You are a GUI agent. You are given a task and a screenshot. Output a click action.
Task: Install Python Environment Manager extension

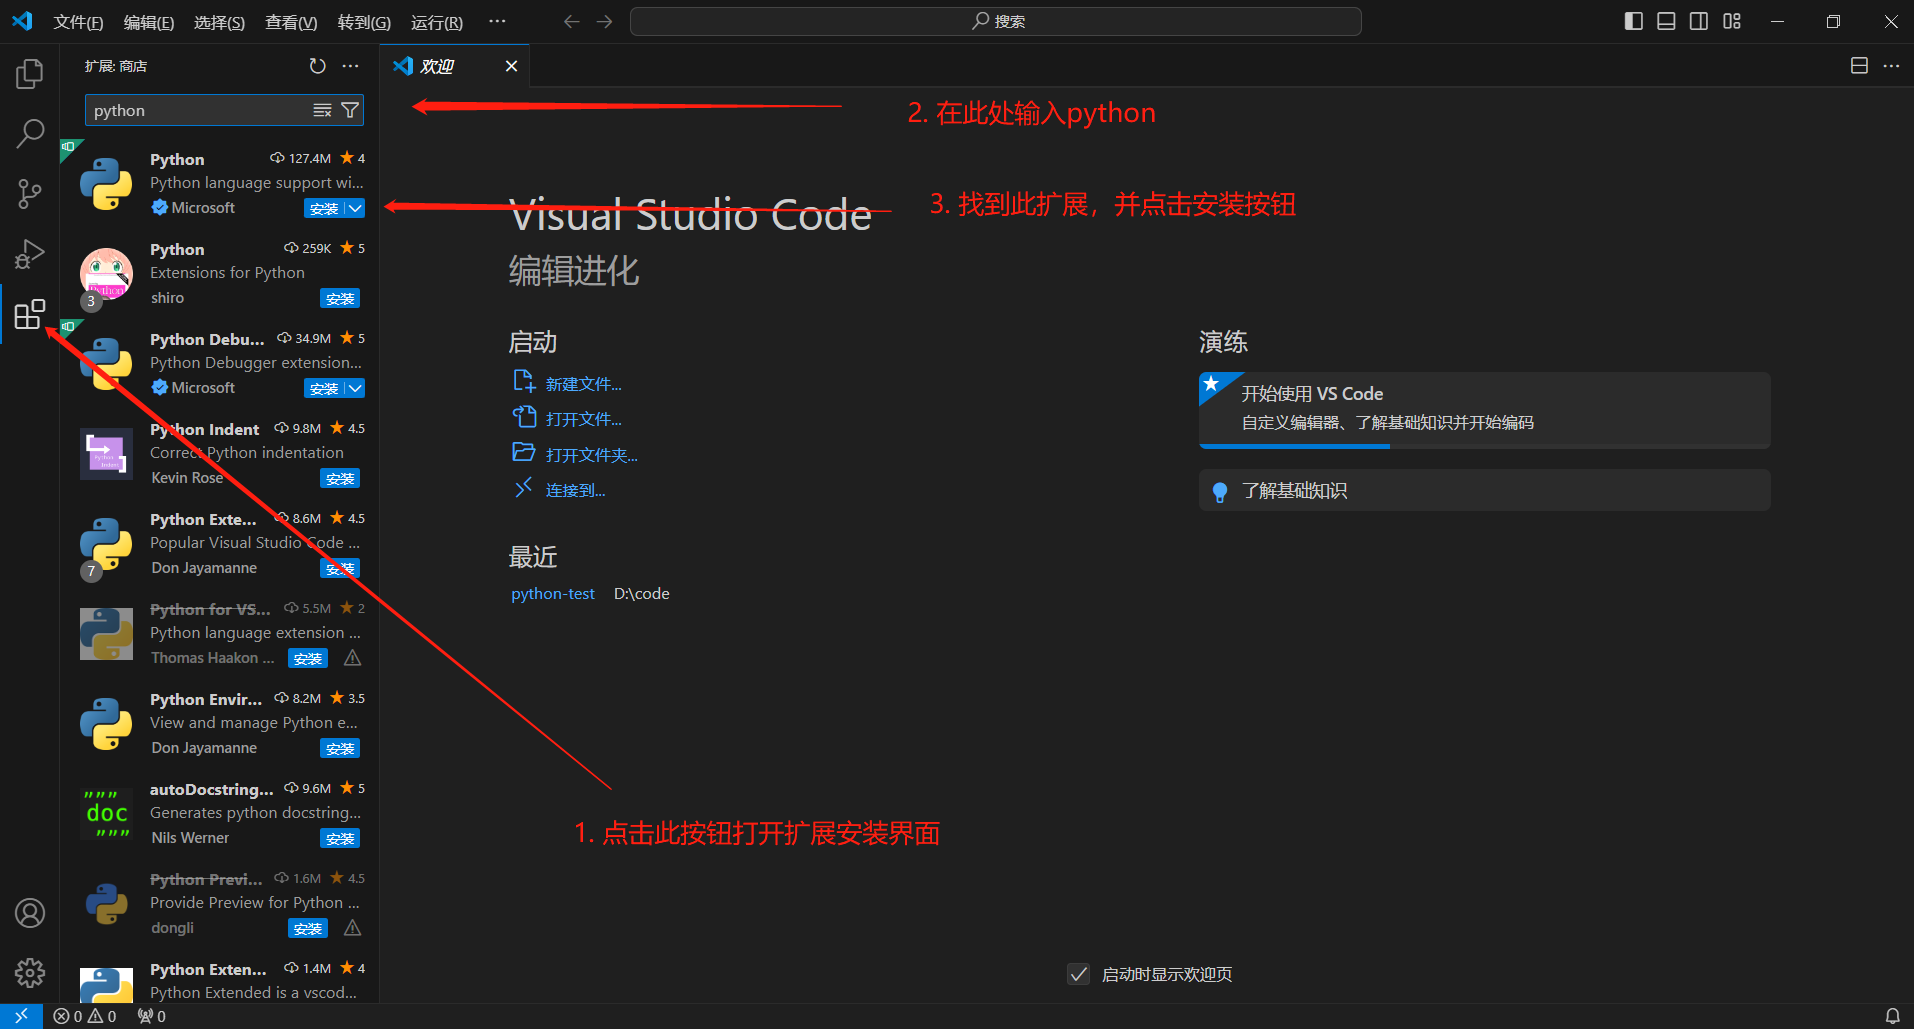pos(340,748)
